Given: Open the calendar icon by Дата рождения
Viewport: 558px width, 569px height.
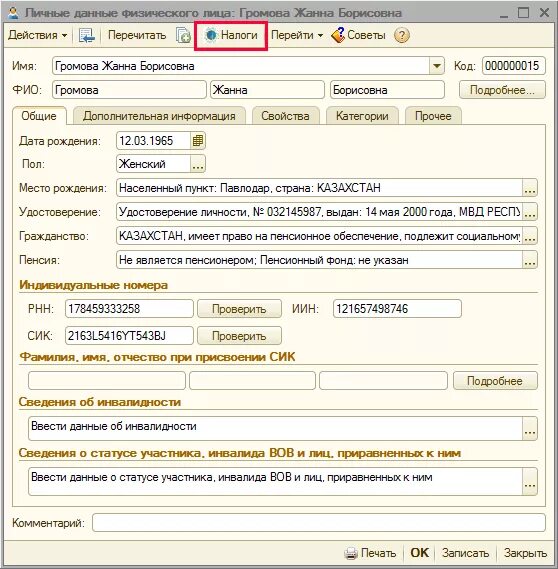Looking at the screenshot, I should point(198,141).
